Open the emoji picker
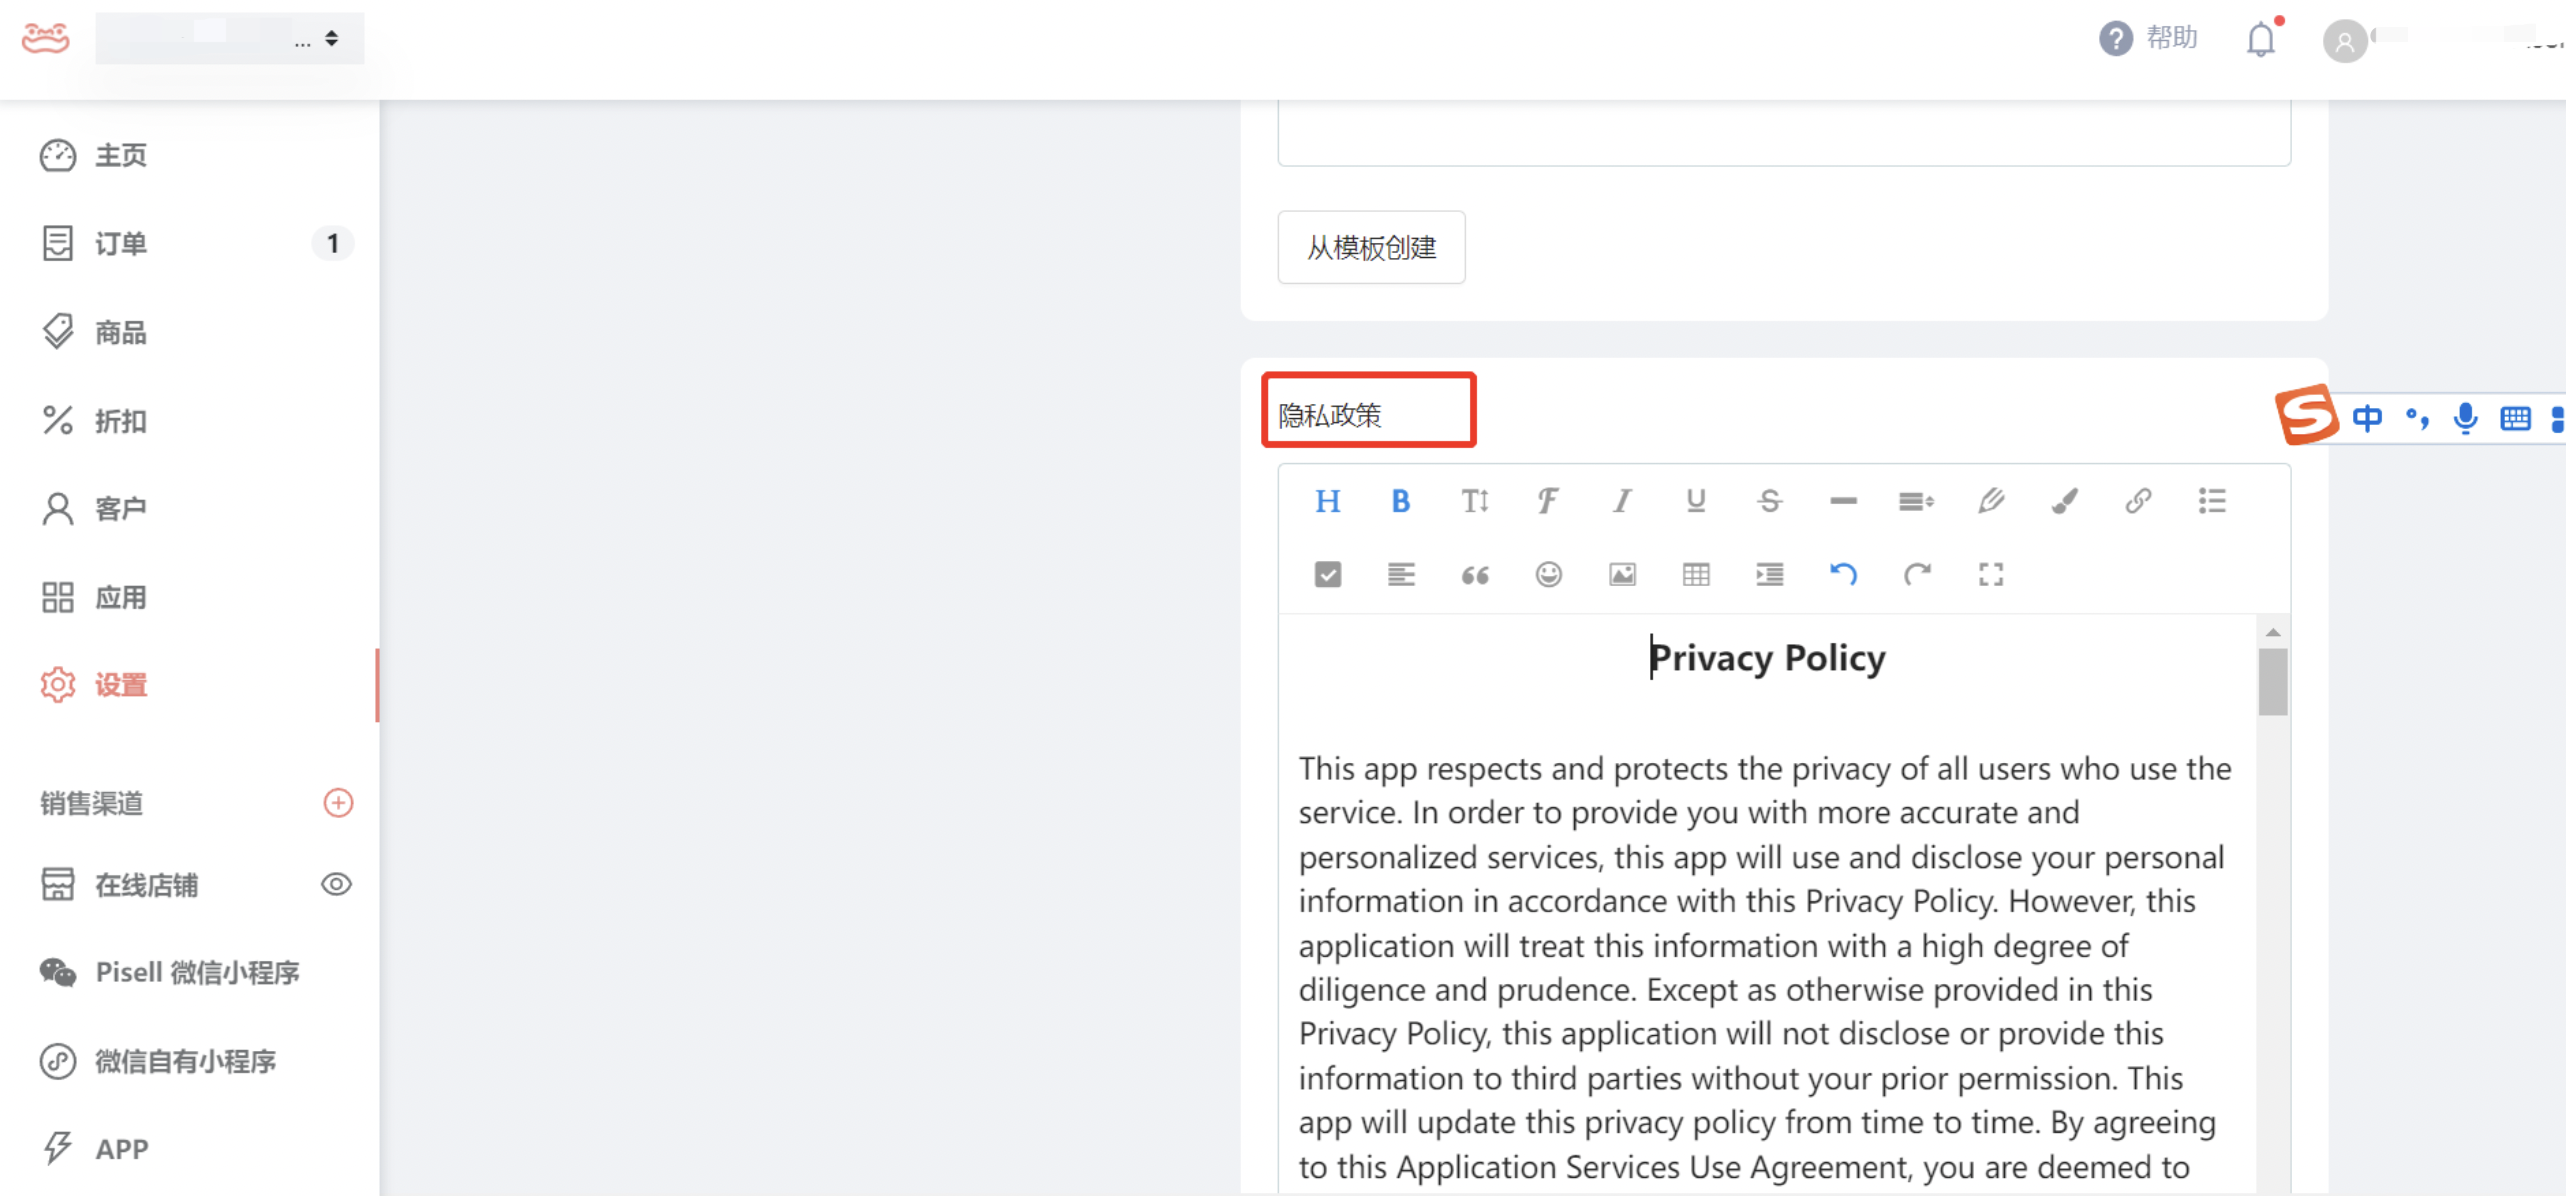2566x1196 pixels. click(x=1548, y=575)
